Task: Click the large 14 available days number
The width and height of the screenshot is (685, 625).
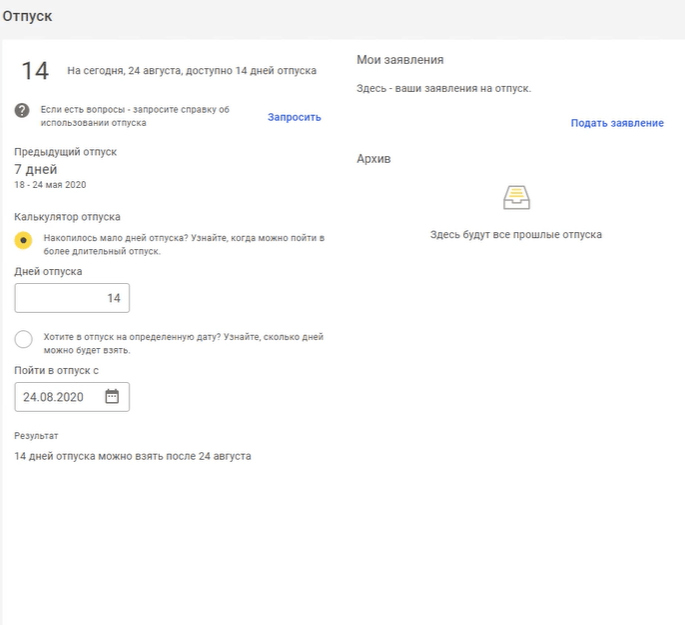Action: click(x=35, y=71)
